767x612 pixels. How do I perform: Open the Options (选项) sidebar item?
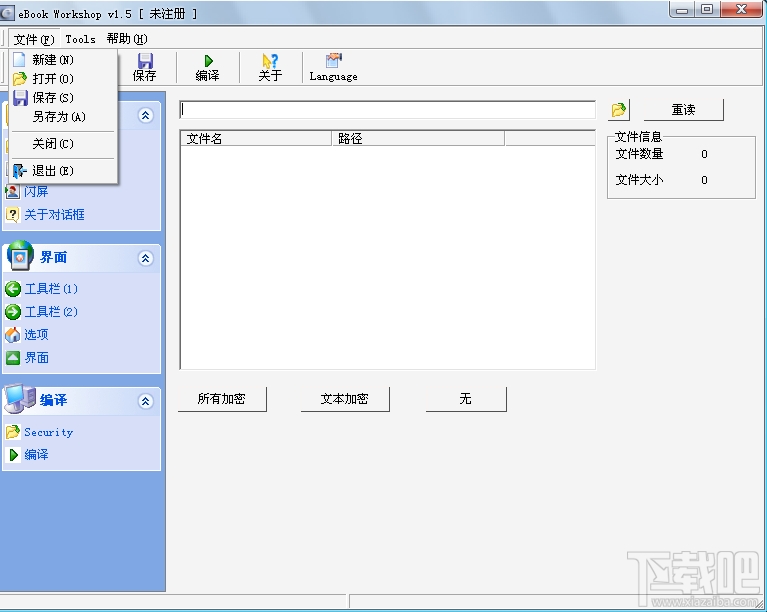point(27,335)
